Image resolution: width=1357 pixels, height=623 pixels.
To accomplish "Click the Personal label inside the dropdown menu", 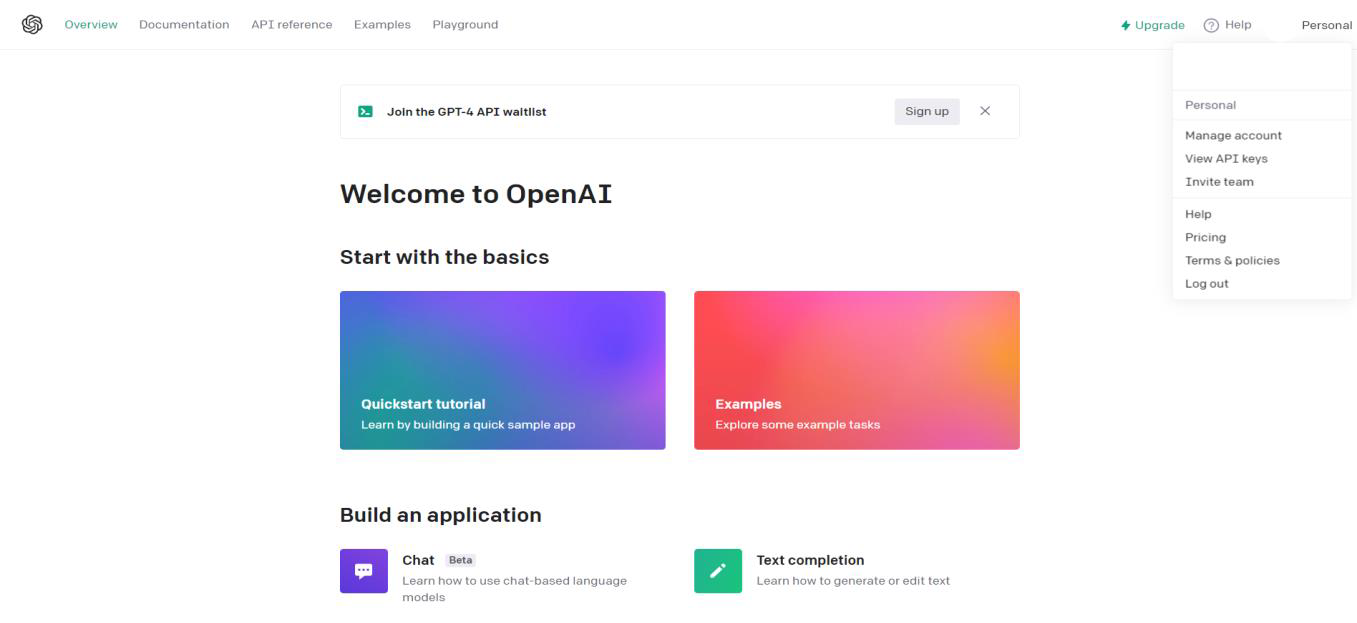I will [1210, 105].
